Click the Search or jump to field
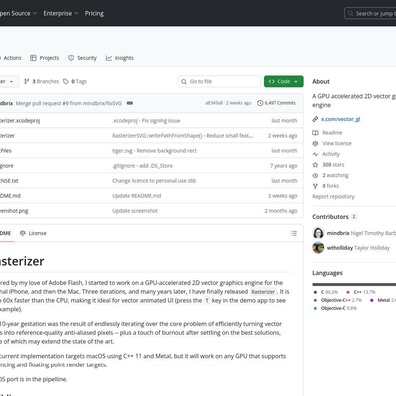This screenshot has height=396, width=396. pos(370,13)
